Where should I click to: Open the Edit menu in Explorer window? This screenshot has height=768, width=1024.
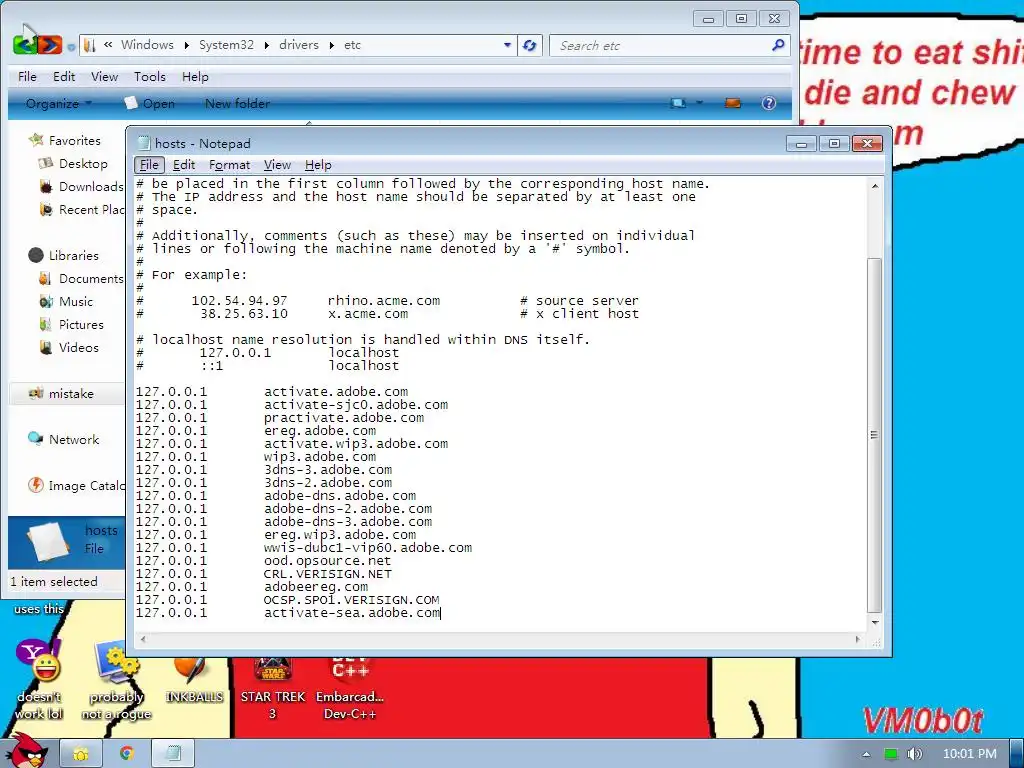tap(64, 76)
